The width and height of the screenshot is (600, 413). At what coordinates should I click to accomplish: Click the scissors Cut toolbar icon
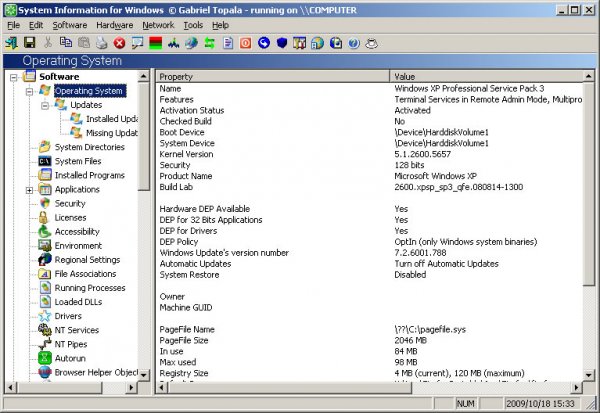[x=47, y=43]
